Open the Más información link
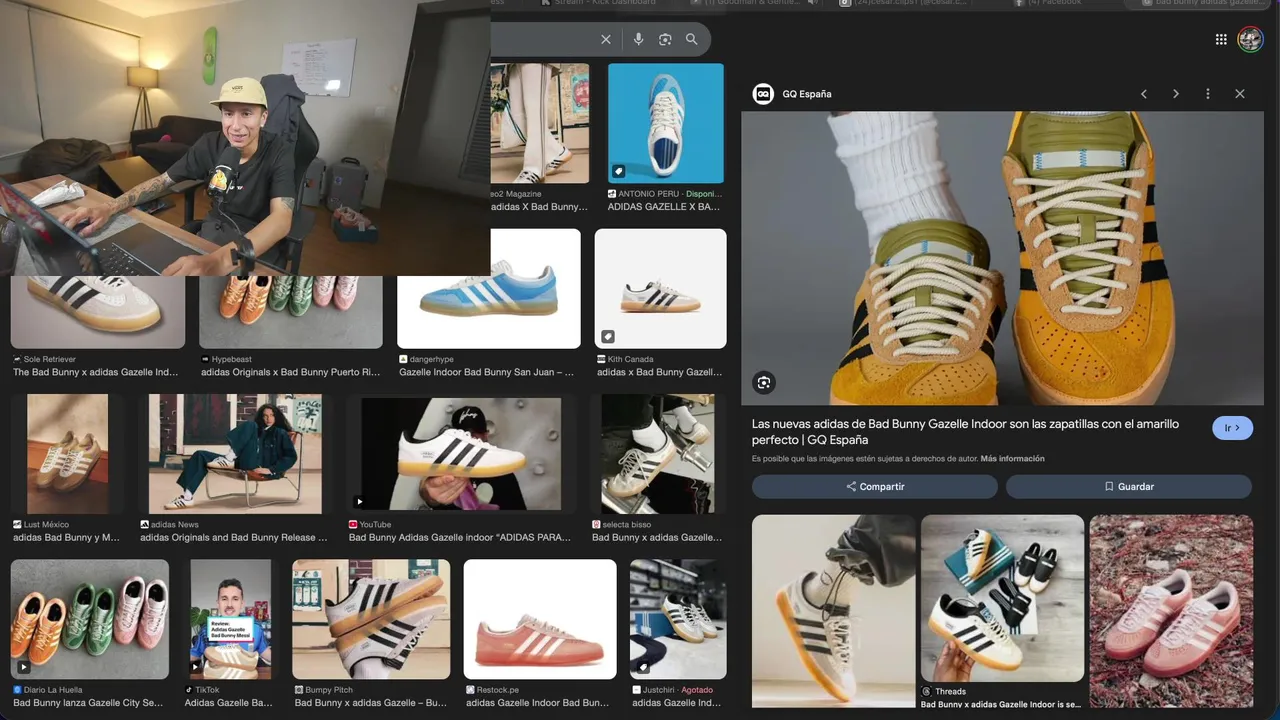The image size is (1280, 720). click(x=1012, y=459)
